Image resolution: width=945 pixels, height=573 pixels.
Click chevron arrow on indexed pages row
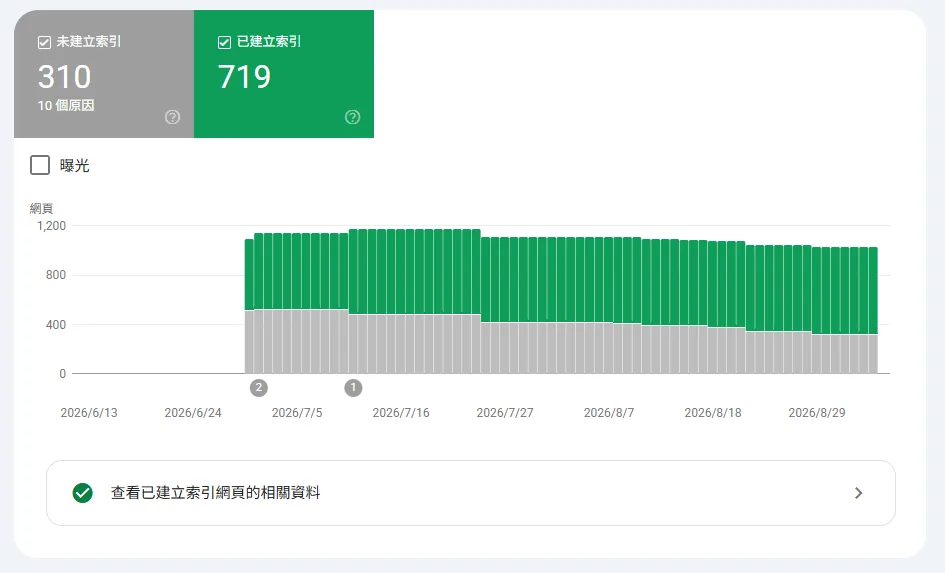(859, 493)
